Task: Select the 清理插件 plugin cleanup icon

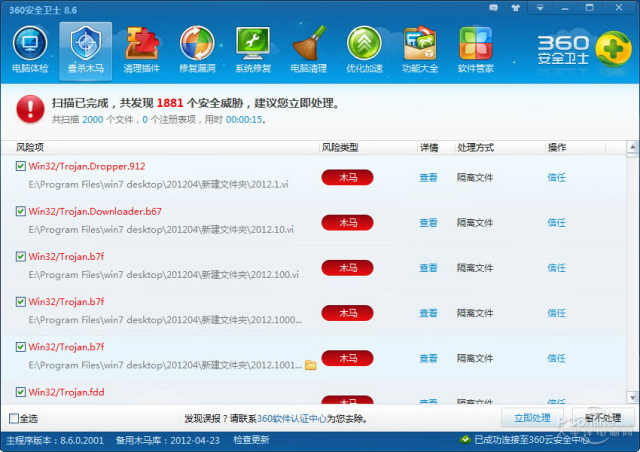Action: click(141, 50)
